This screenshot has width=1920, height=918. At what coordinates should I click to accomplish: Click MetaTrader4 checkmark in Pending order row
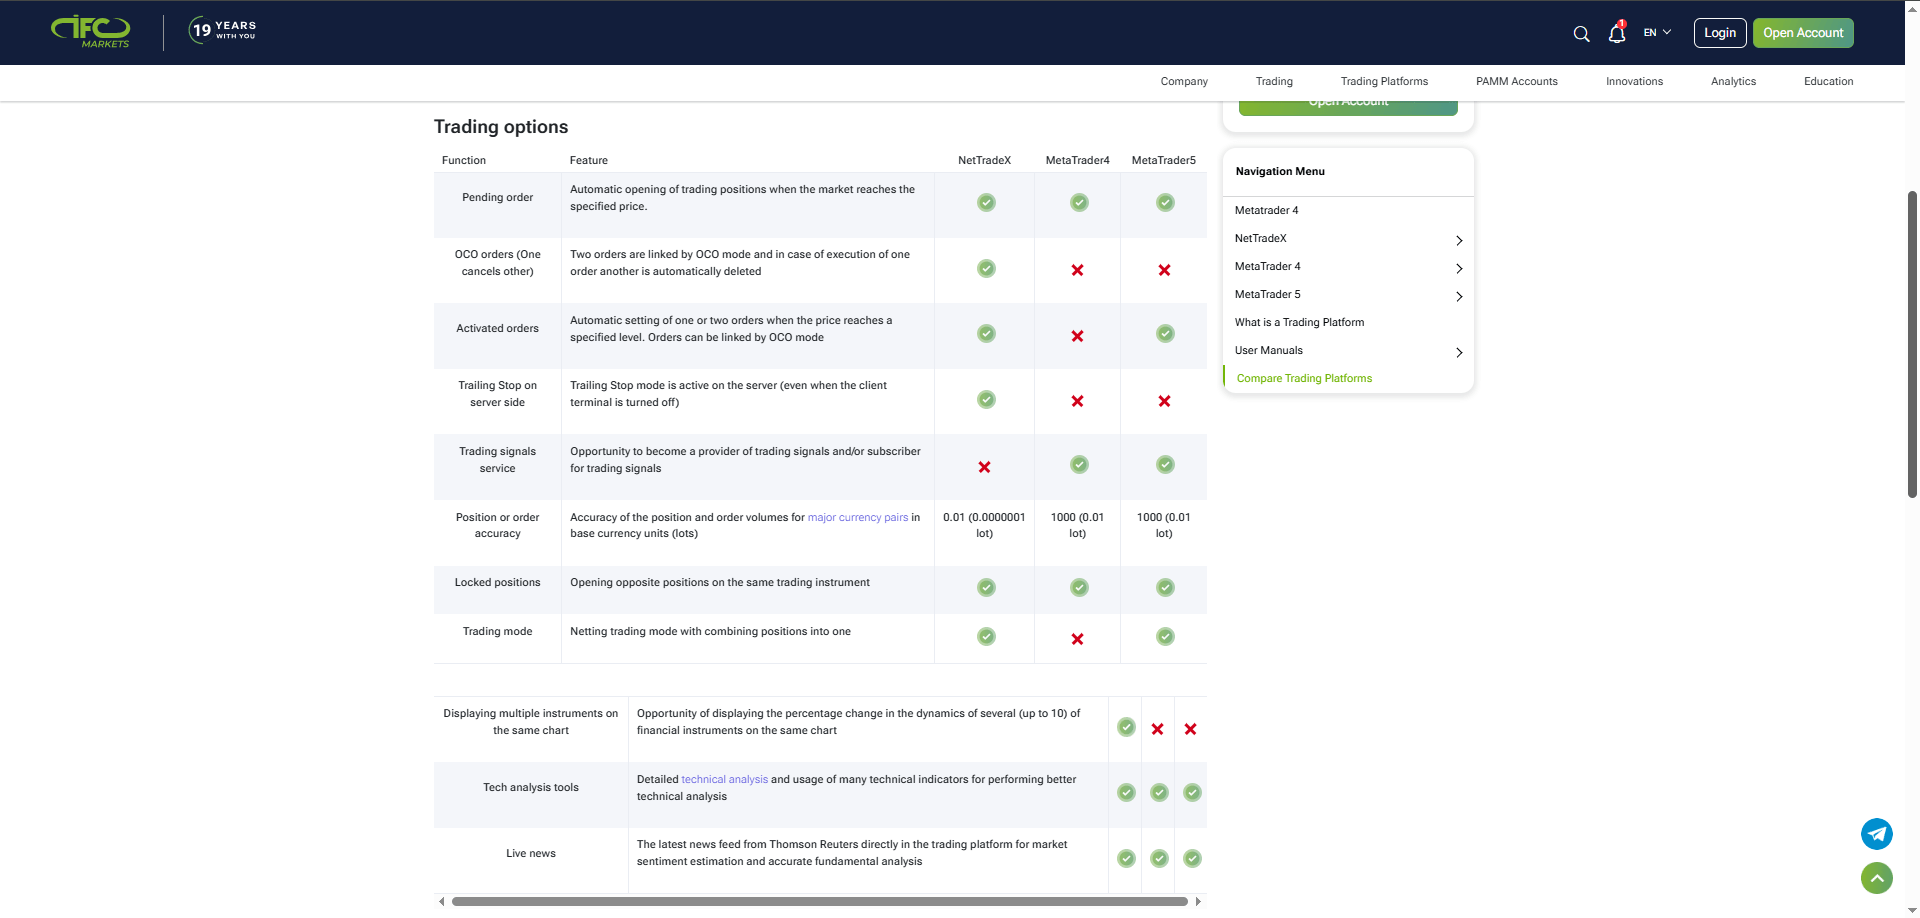click(x=1079, y=203)
